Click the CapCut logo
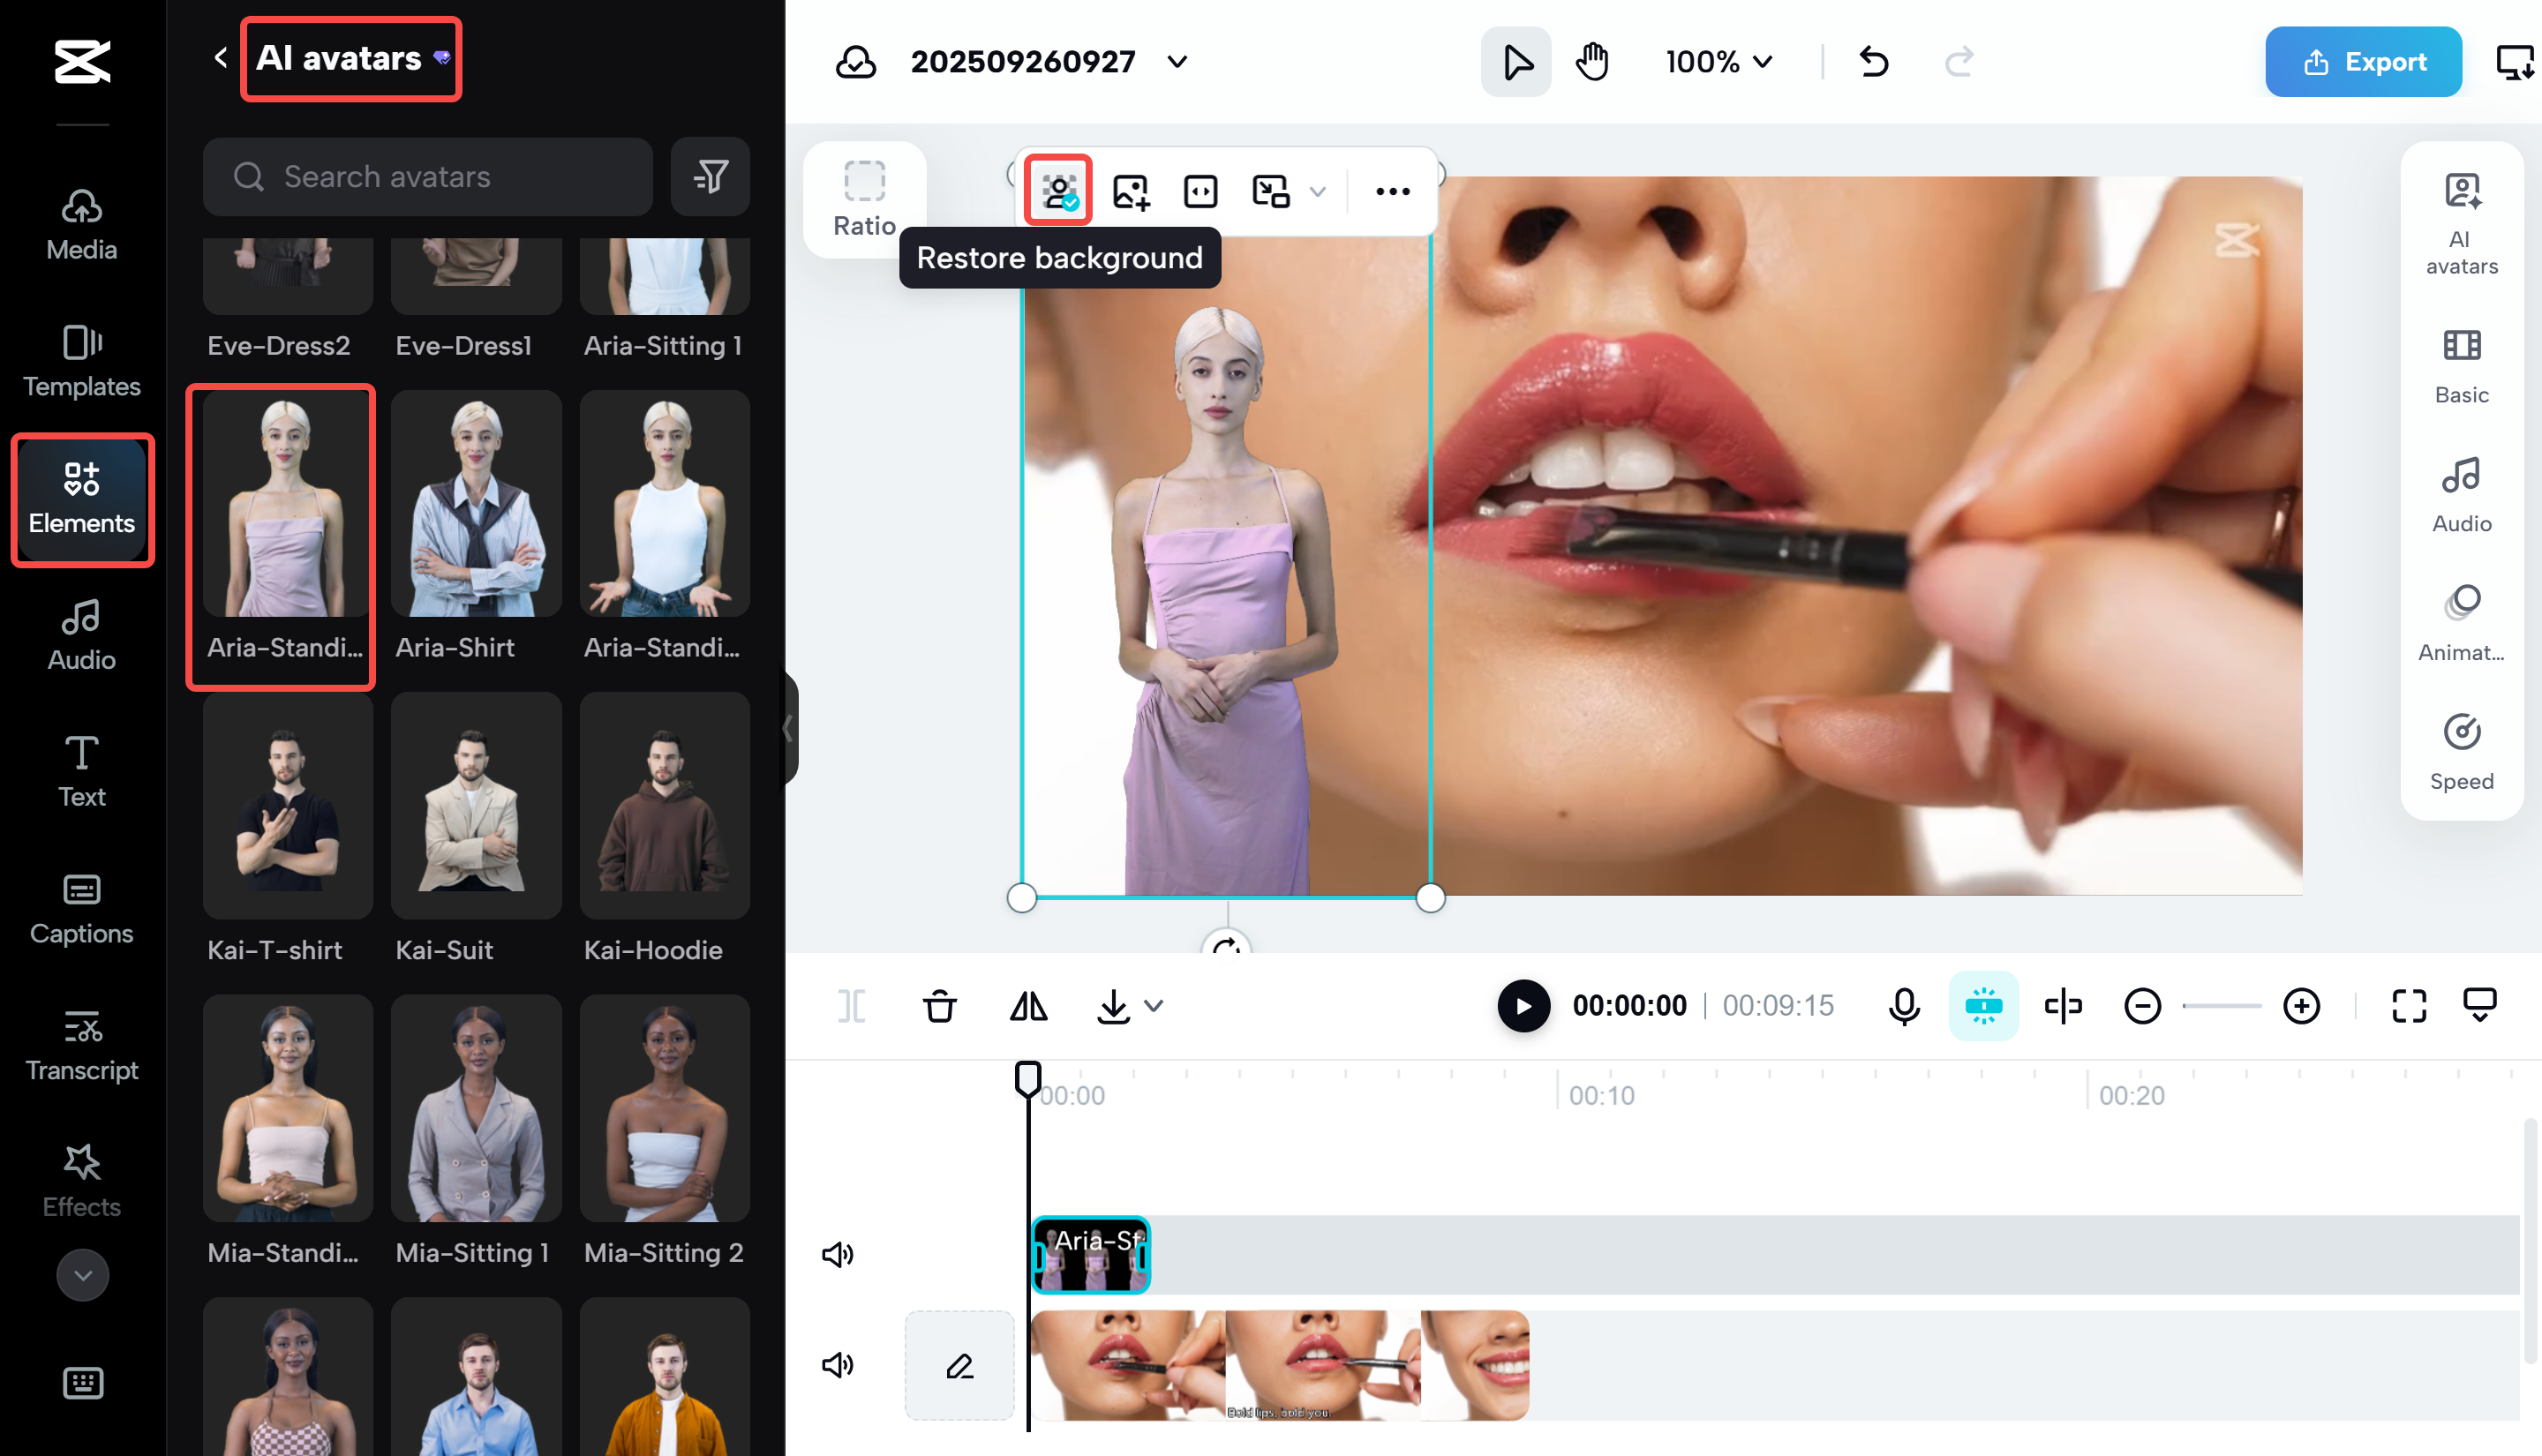Image resolution: width=2542 pixels, height=1456 pixels. [x=82, y=61]
